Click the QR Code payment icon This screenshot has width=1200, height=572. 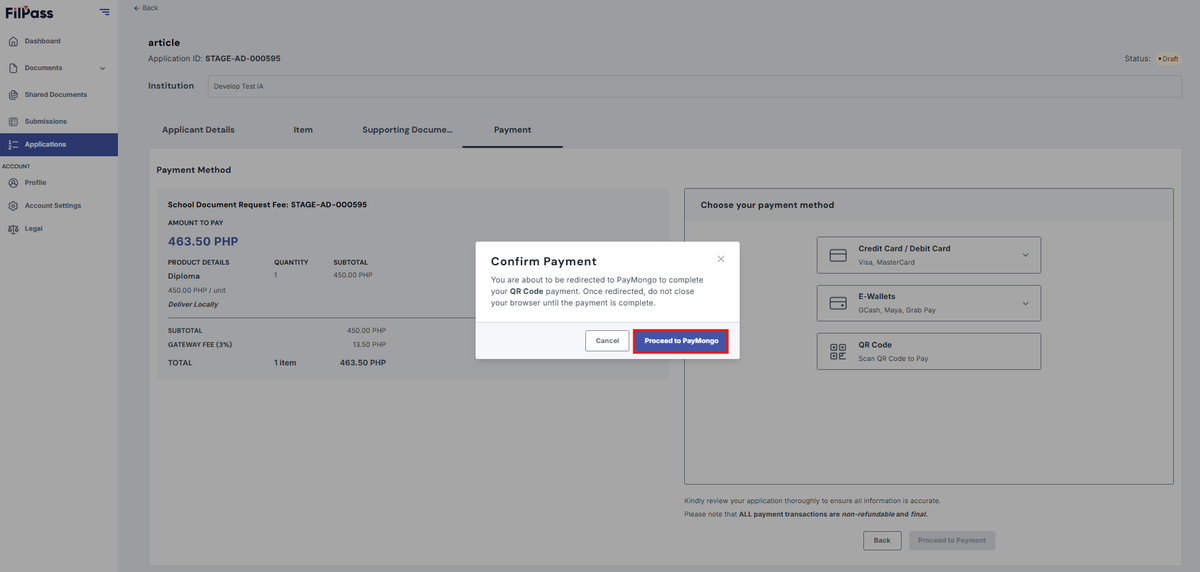tap(838, 351)
